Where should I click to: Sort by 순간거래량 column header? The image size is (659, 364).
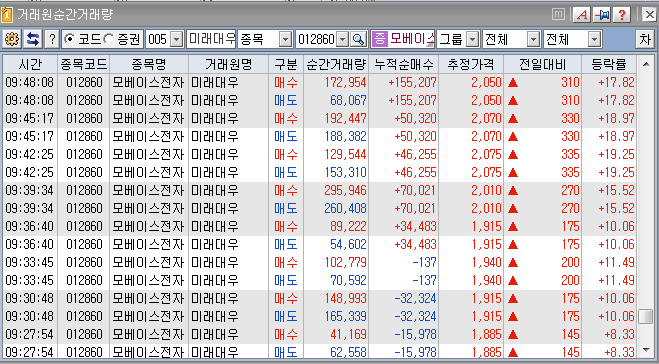[x=336, y=64]
